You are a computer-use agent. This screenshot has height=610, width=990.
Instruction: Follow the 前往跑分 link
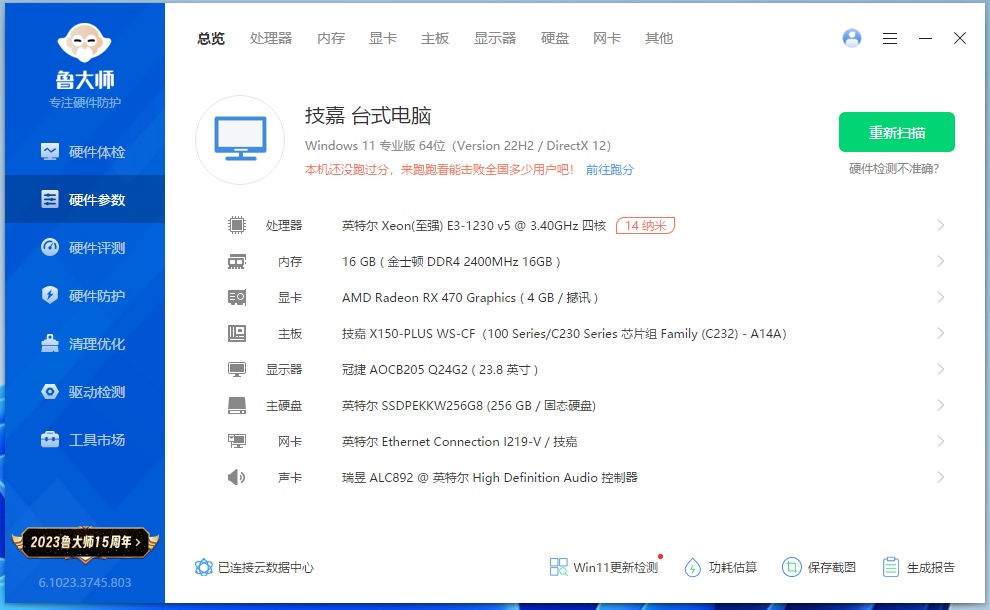pos(610,170)
